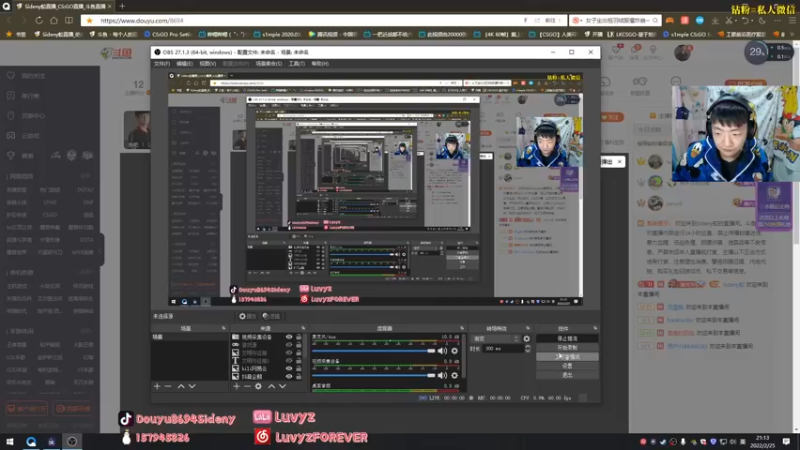Pop out the Sources (来源) dock panel
This screenshot has width=800, height=450.
pyautogui.click(x=303, y=328)
